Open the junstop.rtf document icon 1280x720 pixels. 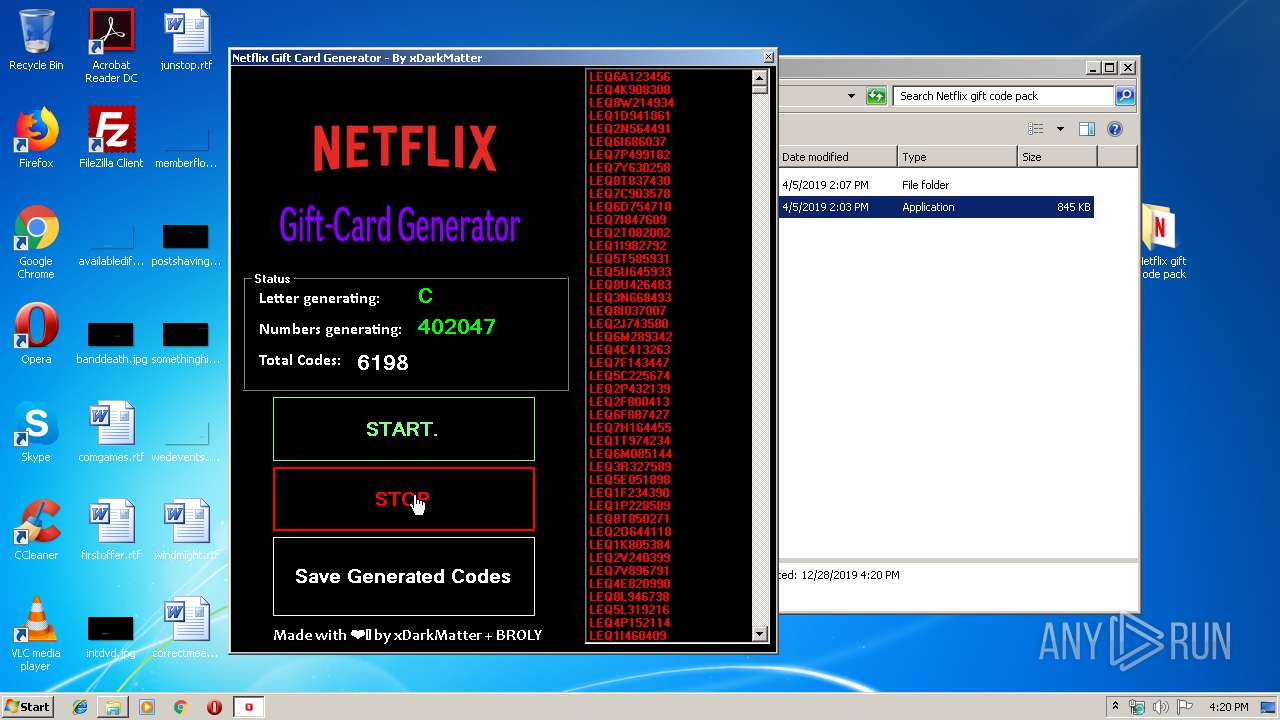click(186, 40)
